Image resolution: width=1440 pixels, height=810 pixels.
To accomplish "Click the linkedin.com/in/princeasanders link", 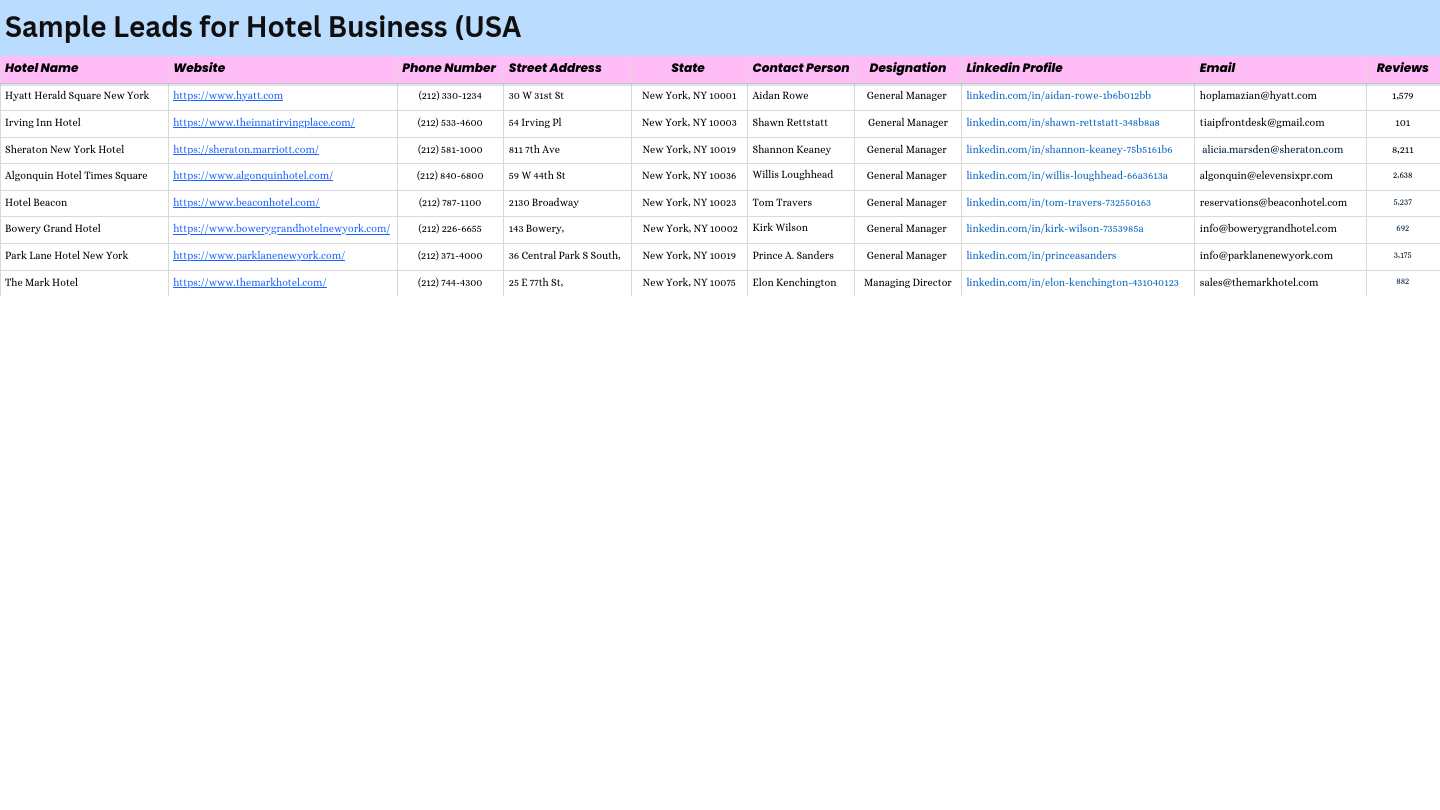I will point(1041,255).
